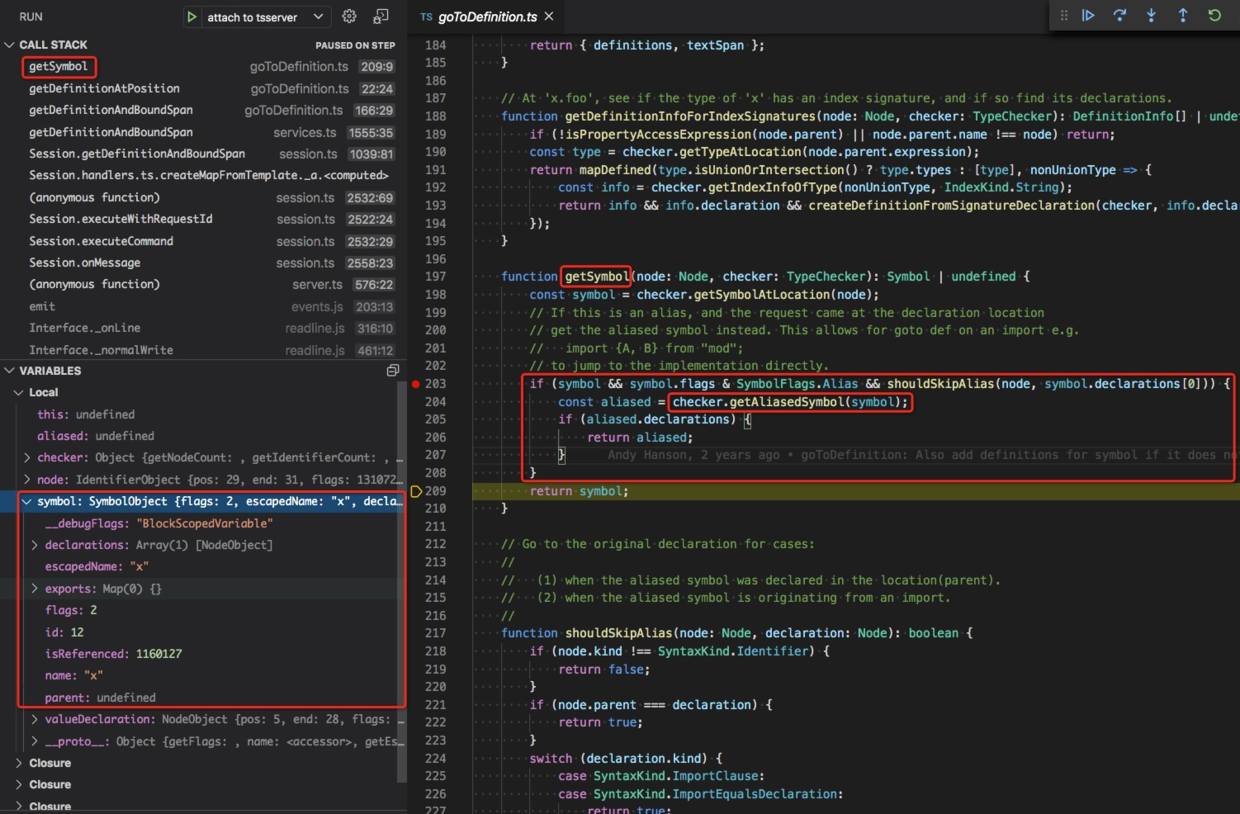The width and height of the screenshot is (1240, 814).
Task: Click the 'this: undefined' variable row
Action: pyautogui.click(x=205, y=415)
